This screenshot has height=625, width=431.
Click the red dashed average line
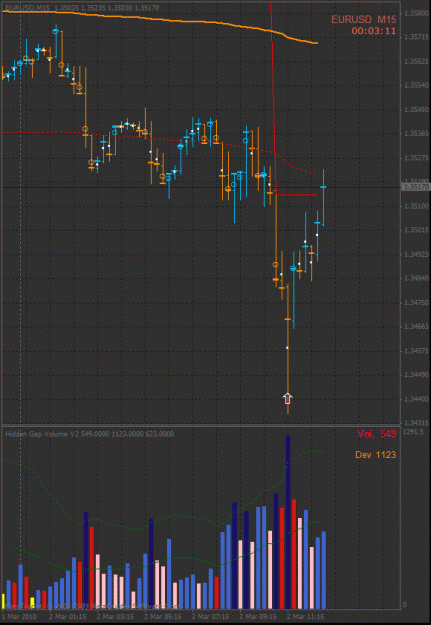(159, 138)
